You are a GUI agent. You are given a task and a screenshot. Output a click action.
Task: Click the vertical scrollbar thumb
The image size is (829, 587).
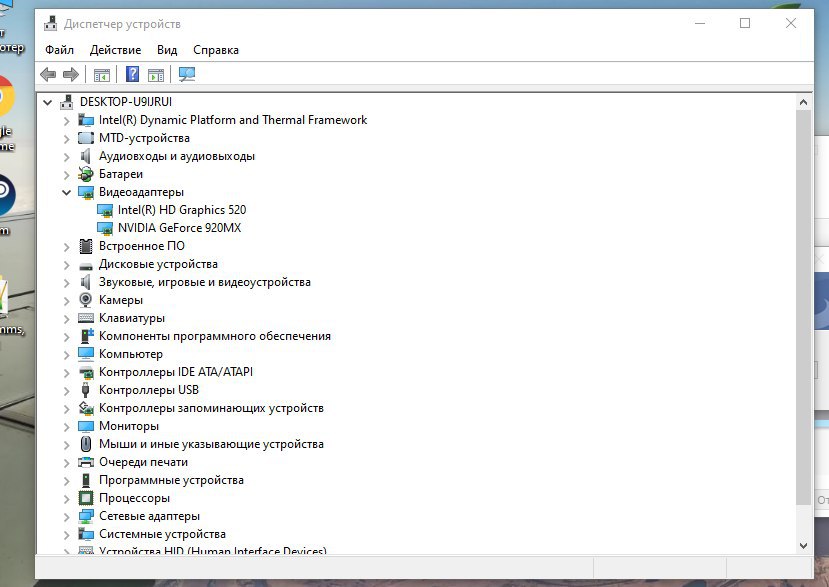(804, 307)
